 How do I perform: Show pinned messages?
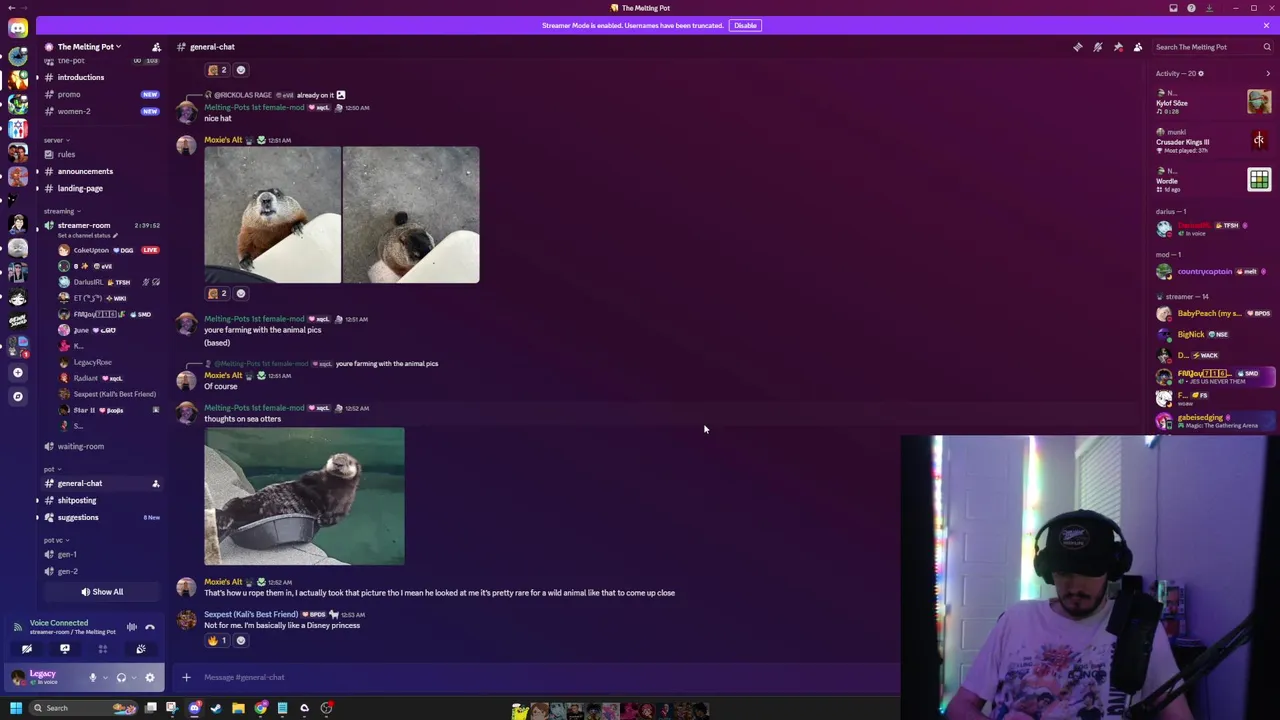pyautogui.click(x=1118, y=47)
